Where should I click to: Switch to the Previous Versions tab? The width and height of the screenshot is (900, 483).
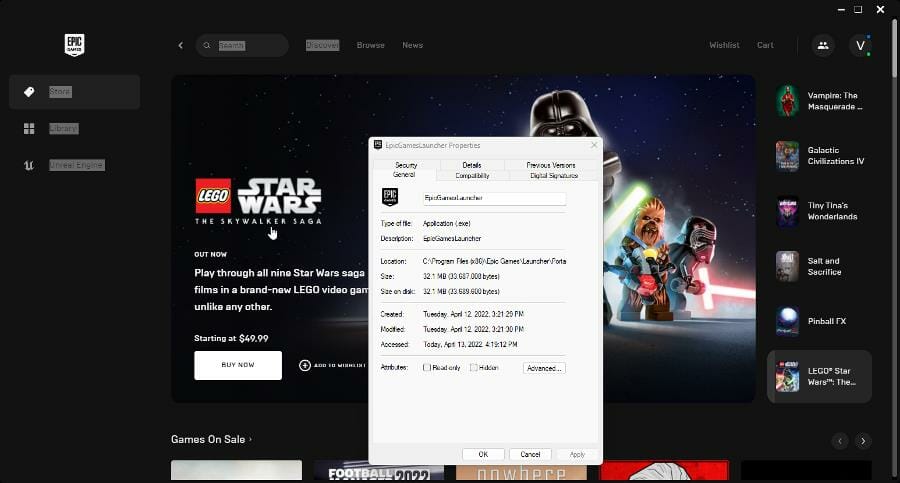coord(551,165)
